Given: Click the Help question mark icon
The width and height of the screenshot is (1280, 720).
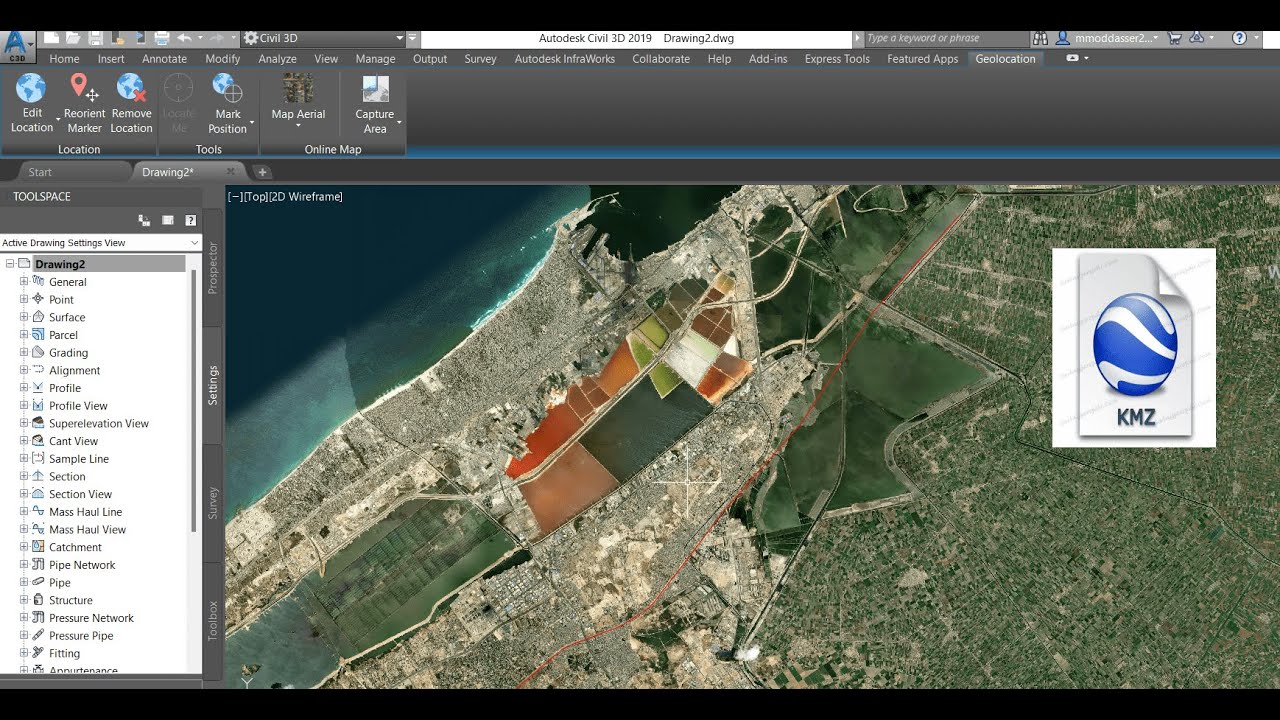Looking at the screenshot, I should click(1239, 38).
